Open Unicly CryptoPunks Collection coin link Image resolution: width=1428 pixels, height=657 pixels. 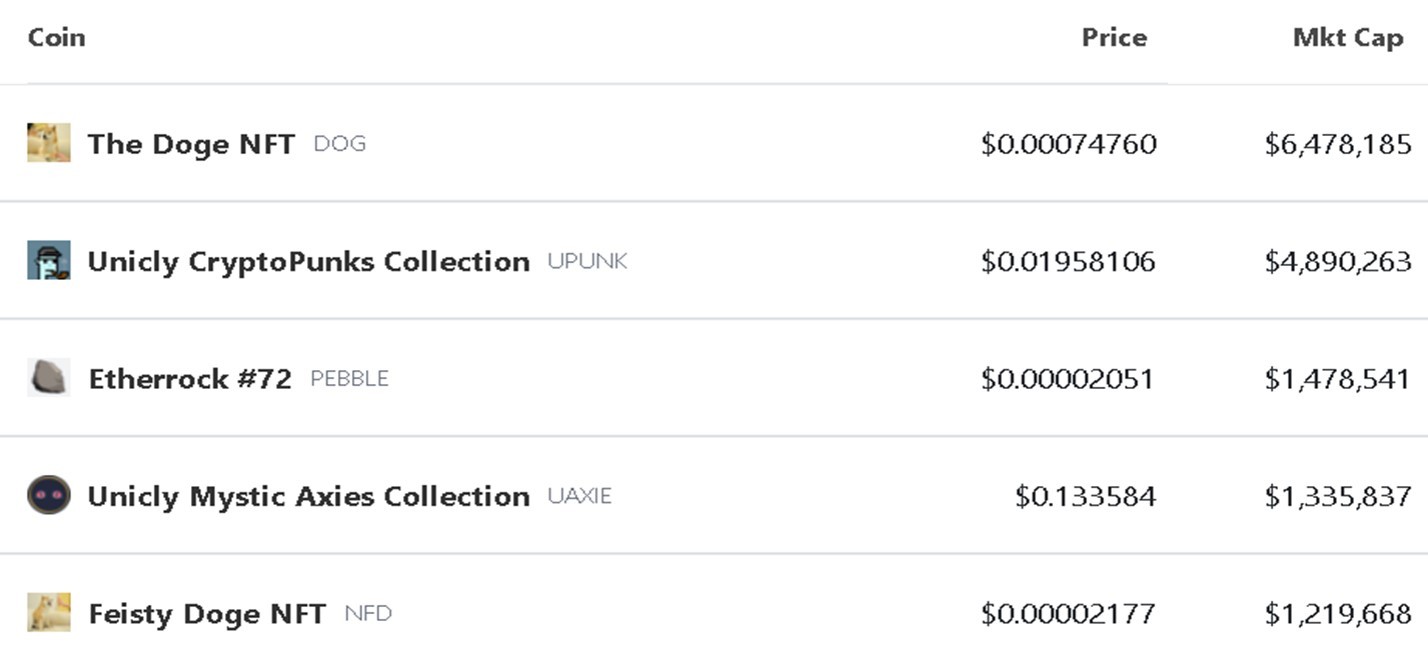309,261
